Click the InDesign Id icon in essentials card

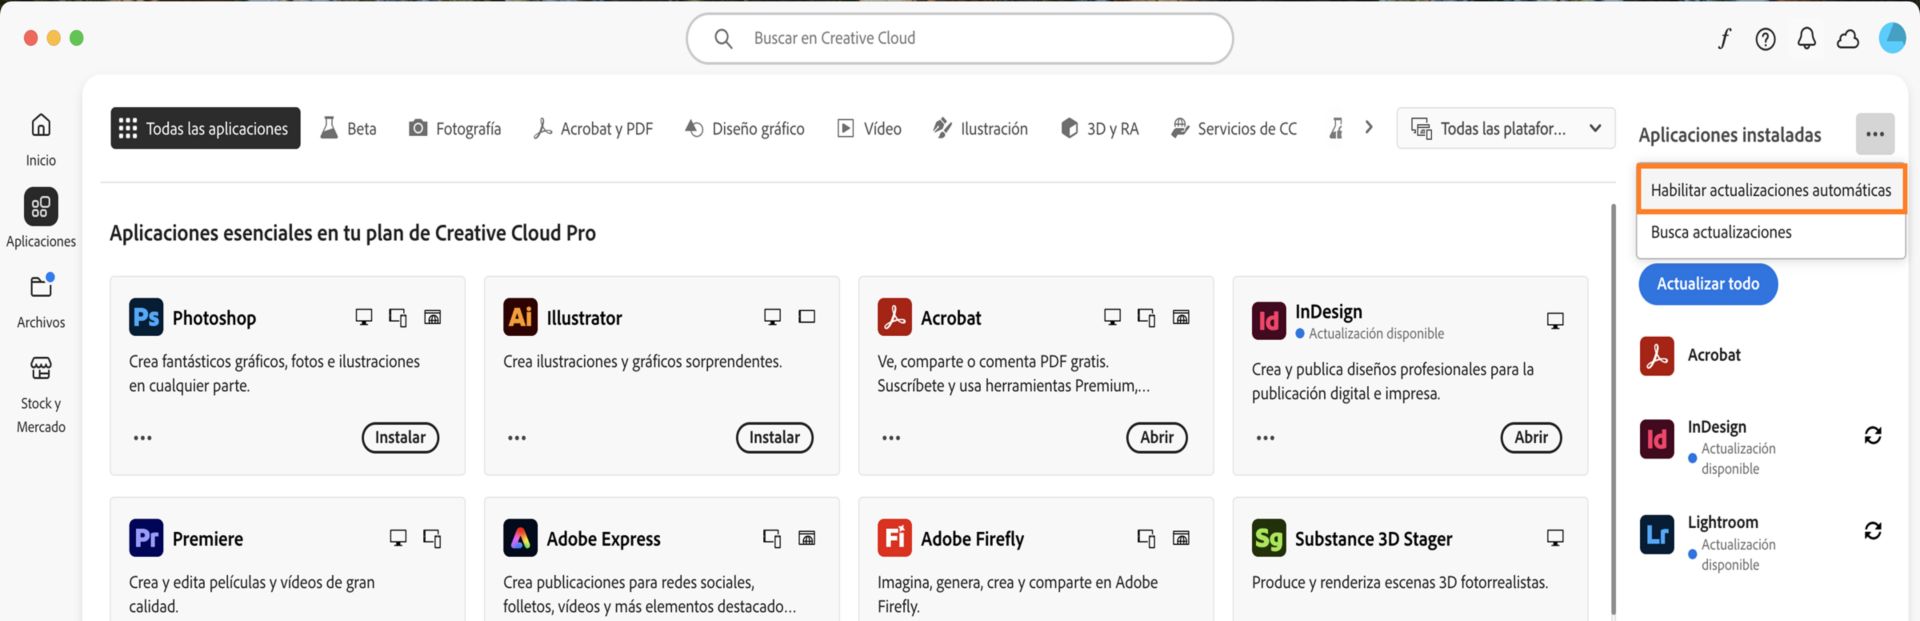click(1269, 321)
